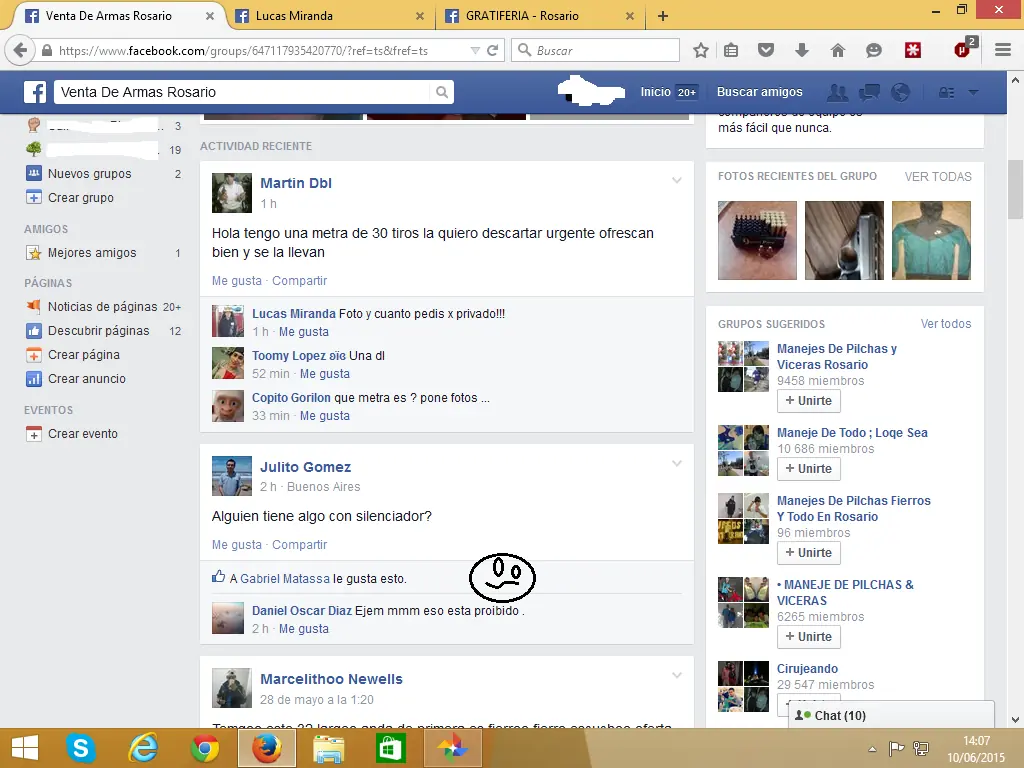1024x768 pixels.
Task: Open the ammunition box group photo
Action: (x=757, y=240)
